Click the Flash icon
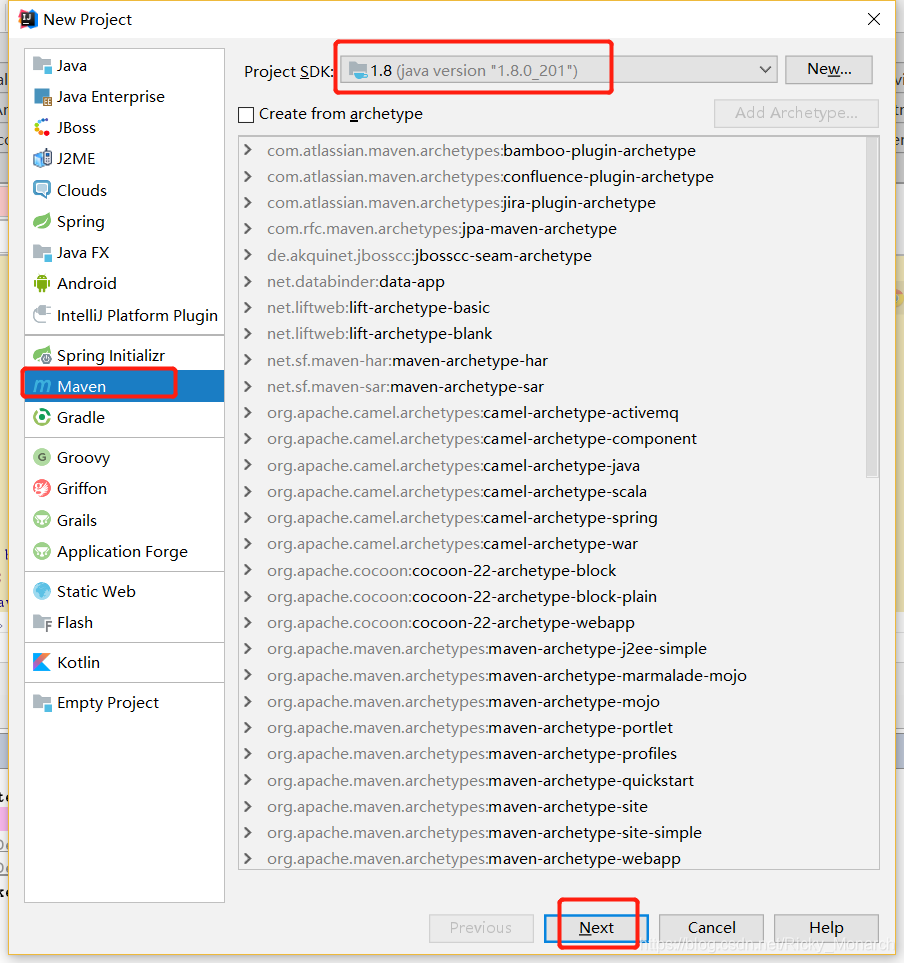Screen dimensions: 904x963 [x=42, y=622]
